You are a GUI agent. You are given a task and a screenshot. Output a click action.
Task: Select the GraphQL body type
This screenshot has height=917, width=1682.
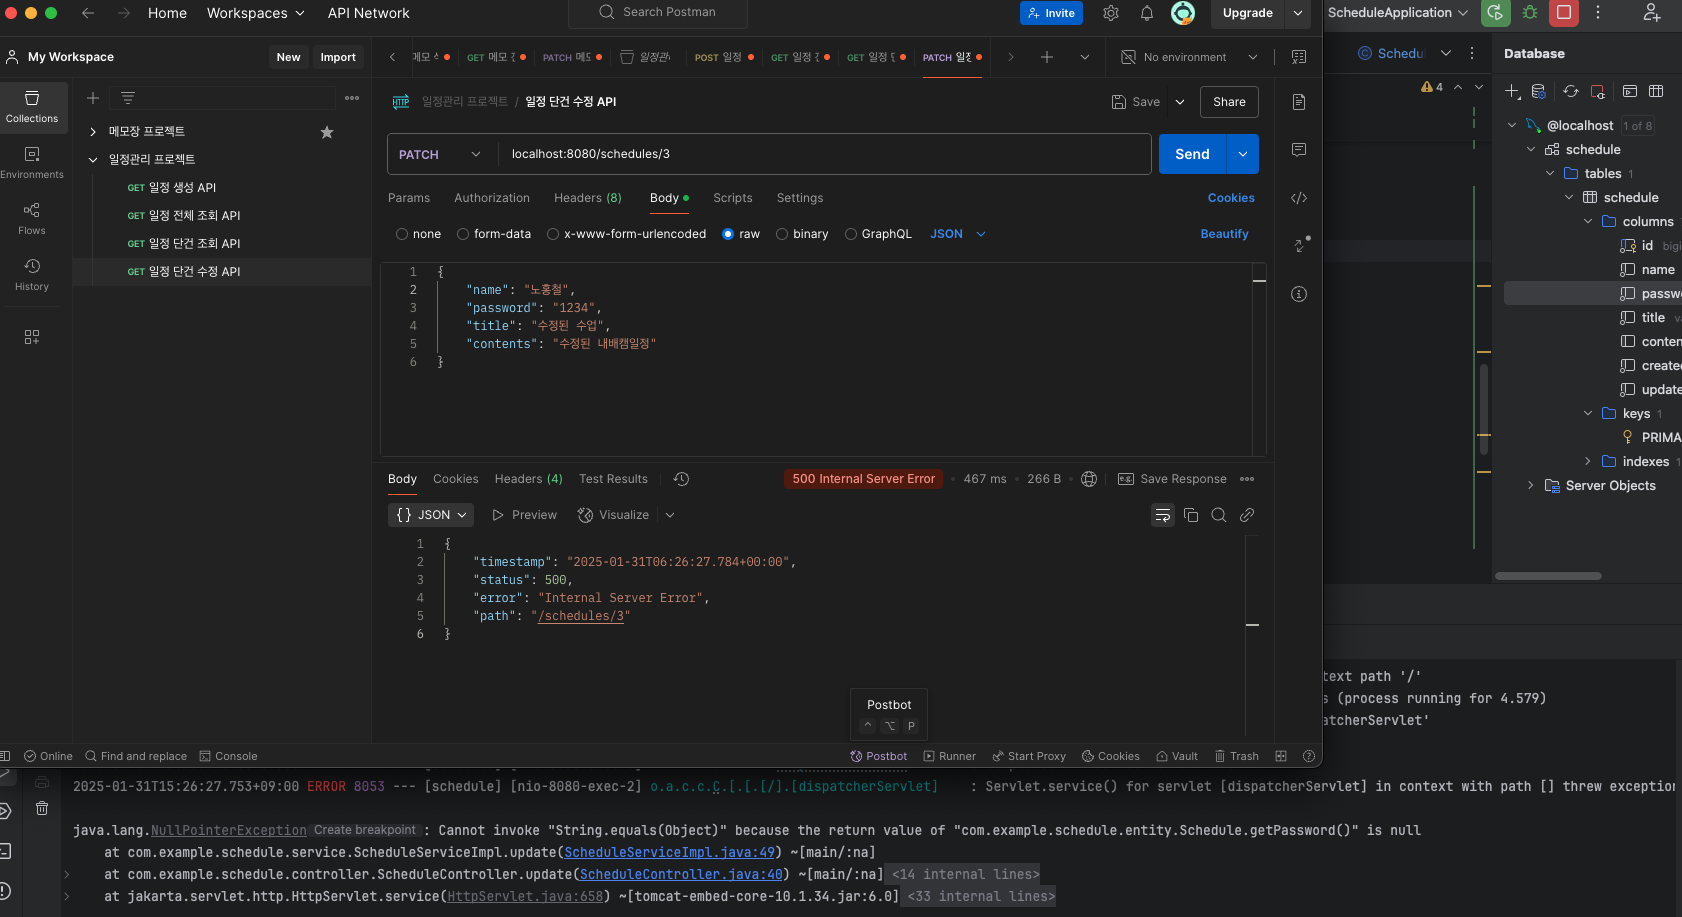click(x=851, y=234)
